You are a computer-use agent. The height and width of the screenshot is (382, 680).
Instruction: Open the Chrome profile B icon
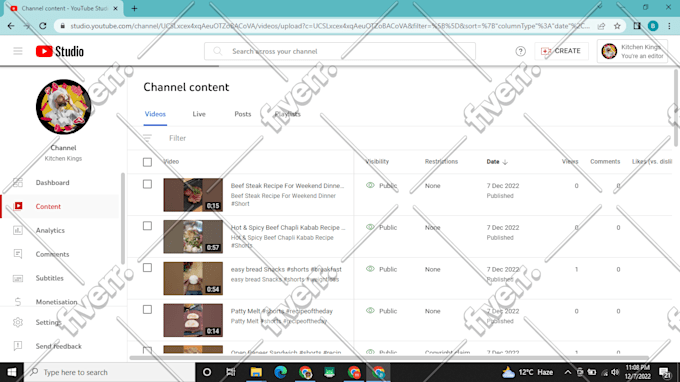pyautogui.click(x=653, y=26)
